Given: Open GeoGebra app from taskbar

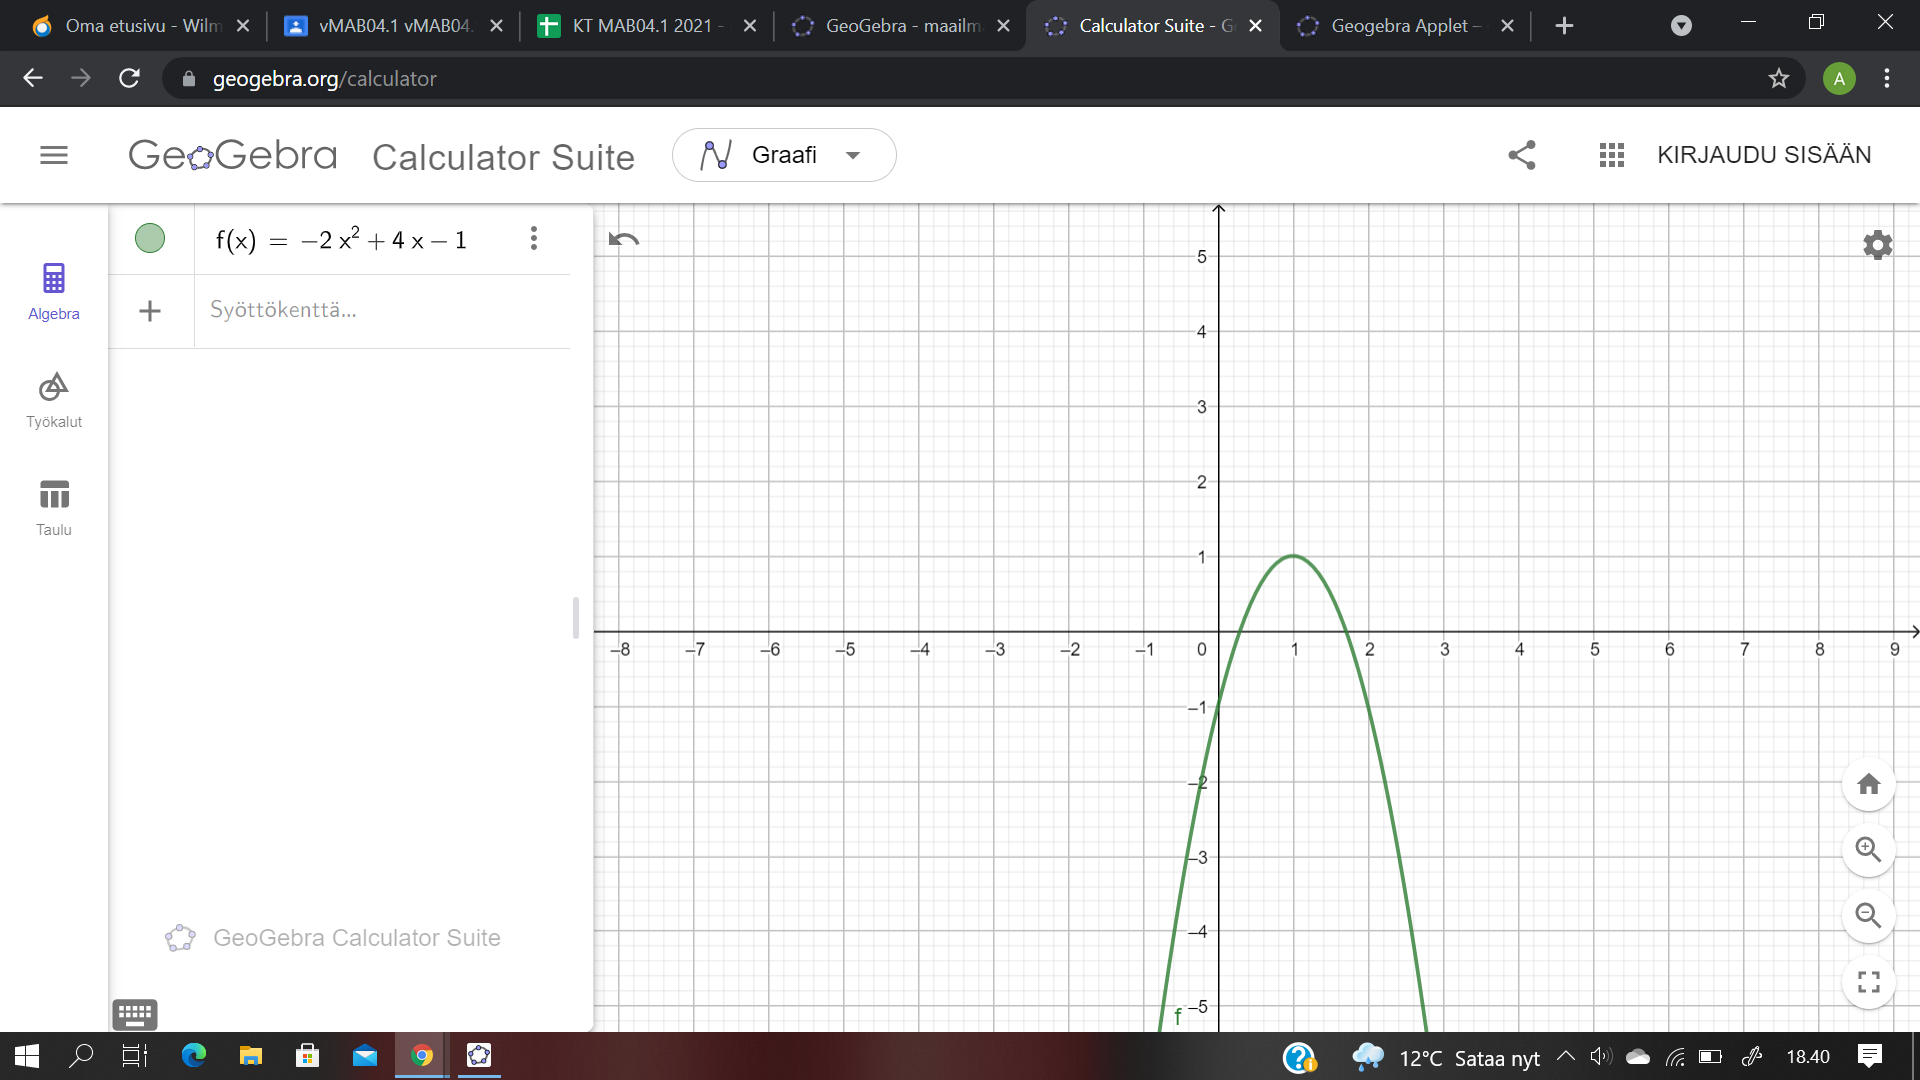Looking at the screenshot, I should 479,1056.
